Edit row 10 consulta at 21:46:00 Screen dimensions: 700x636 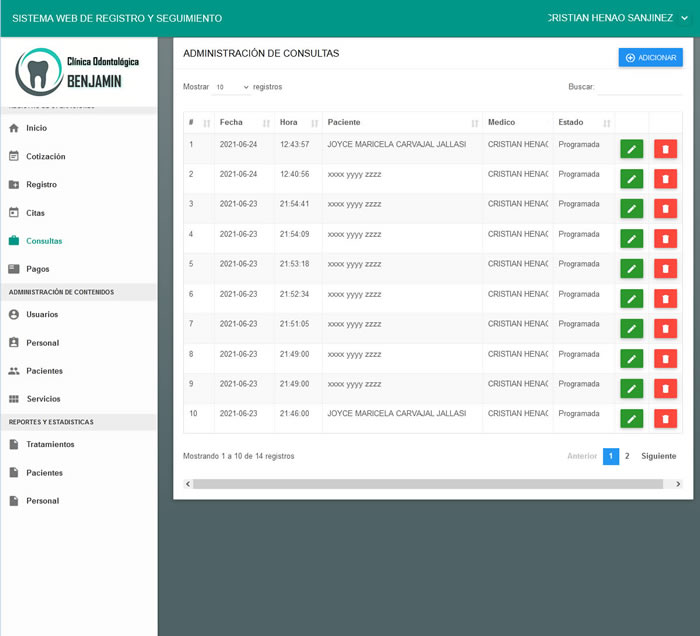(x=631, y=419)
